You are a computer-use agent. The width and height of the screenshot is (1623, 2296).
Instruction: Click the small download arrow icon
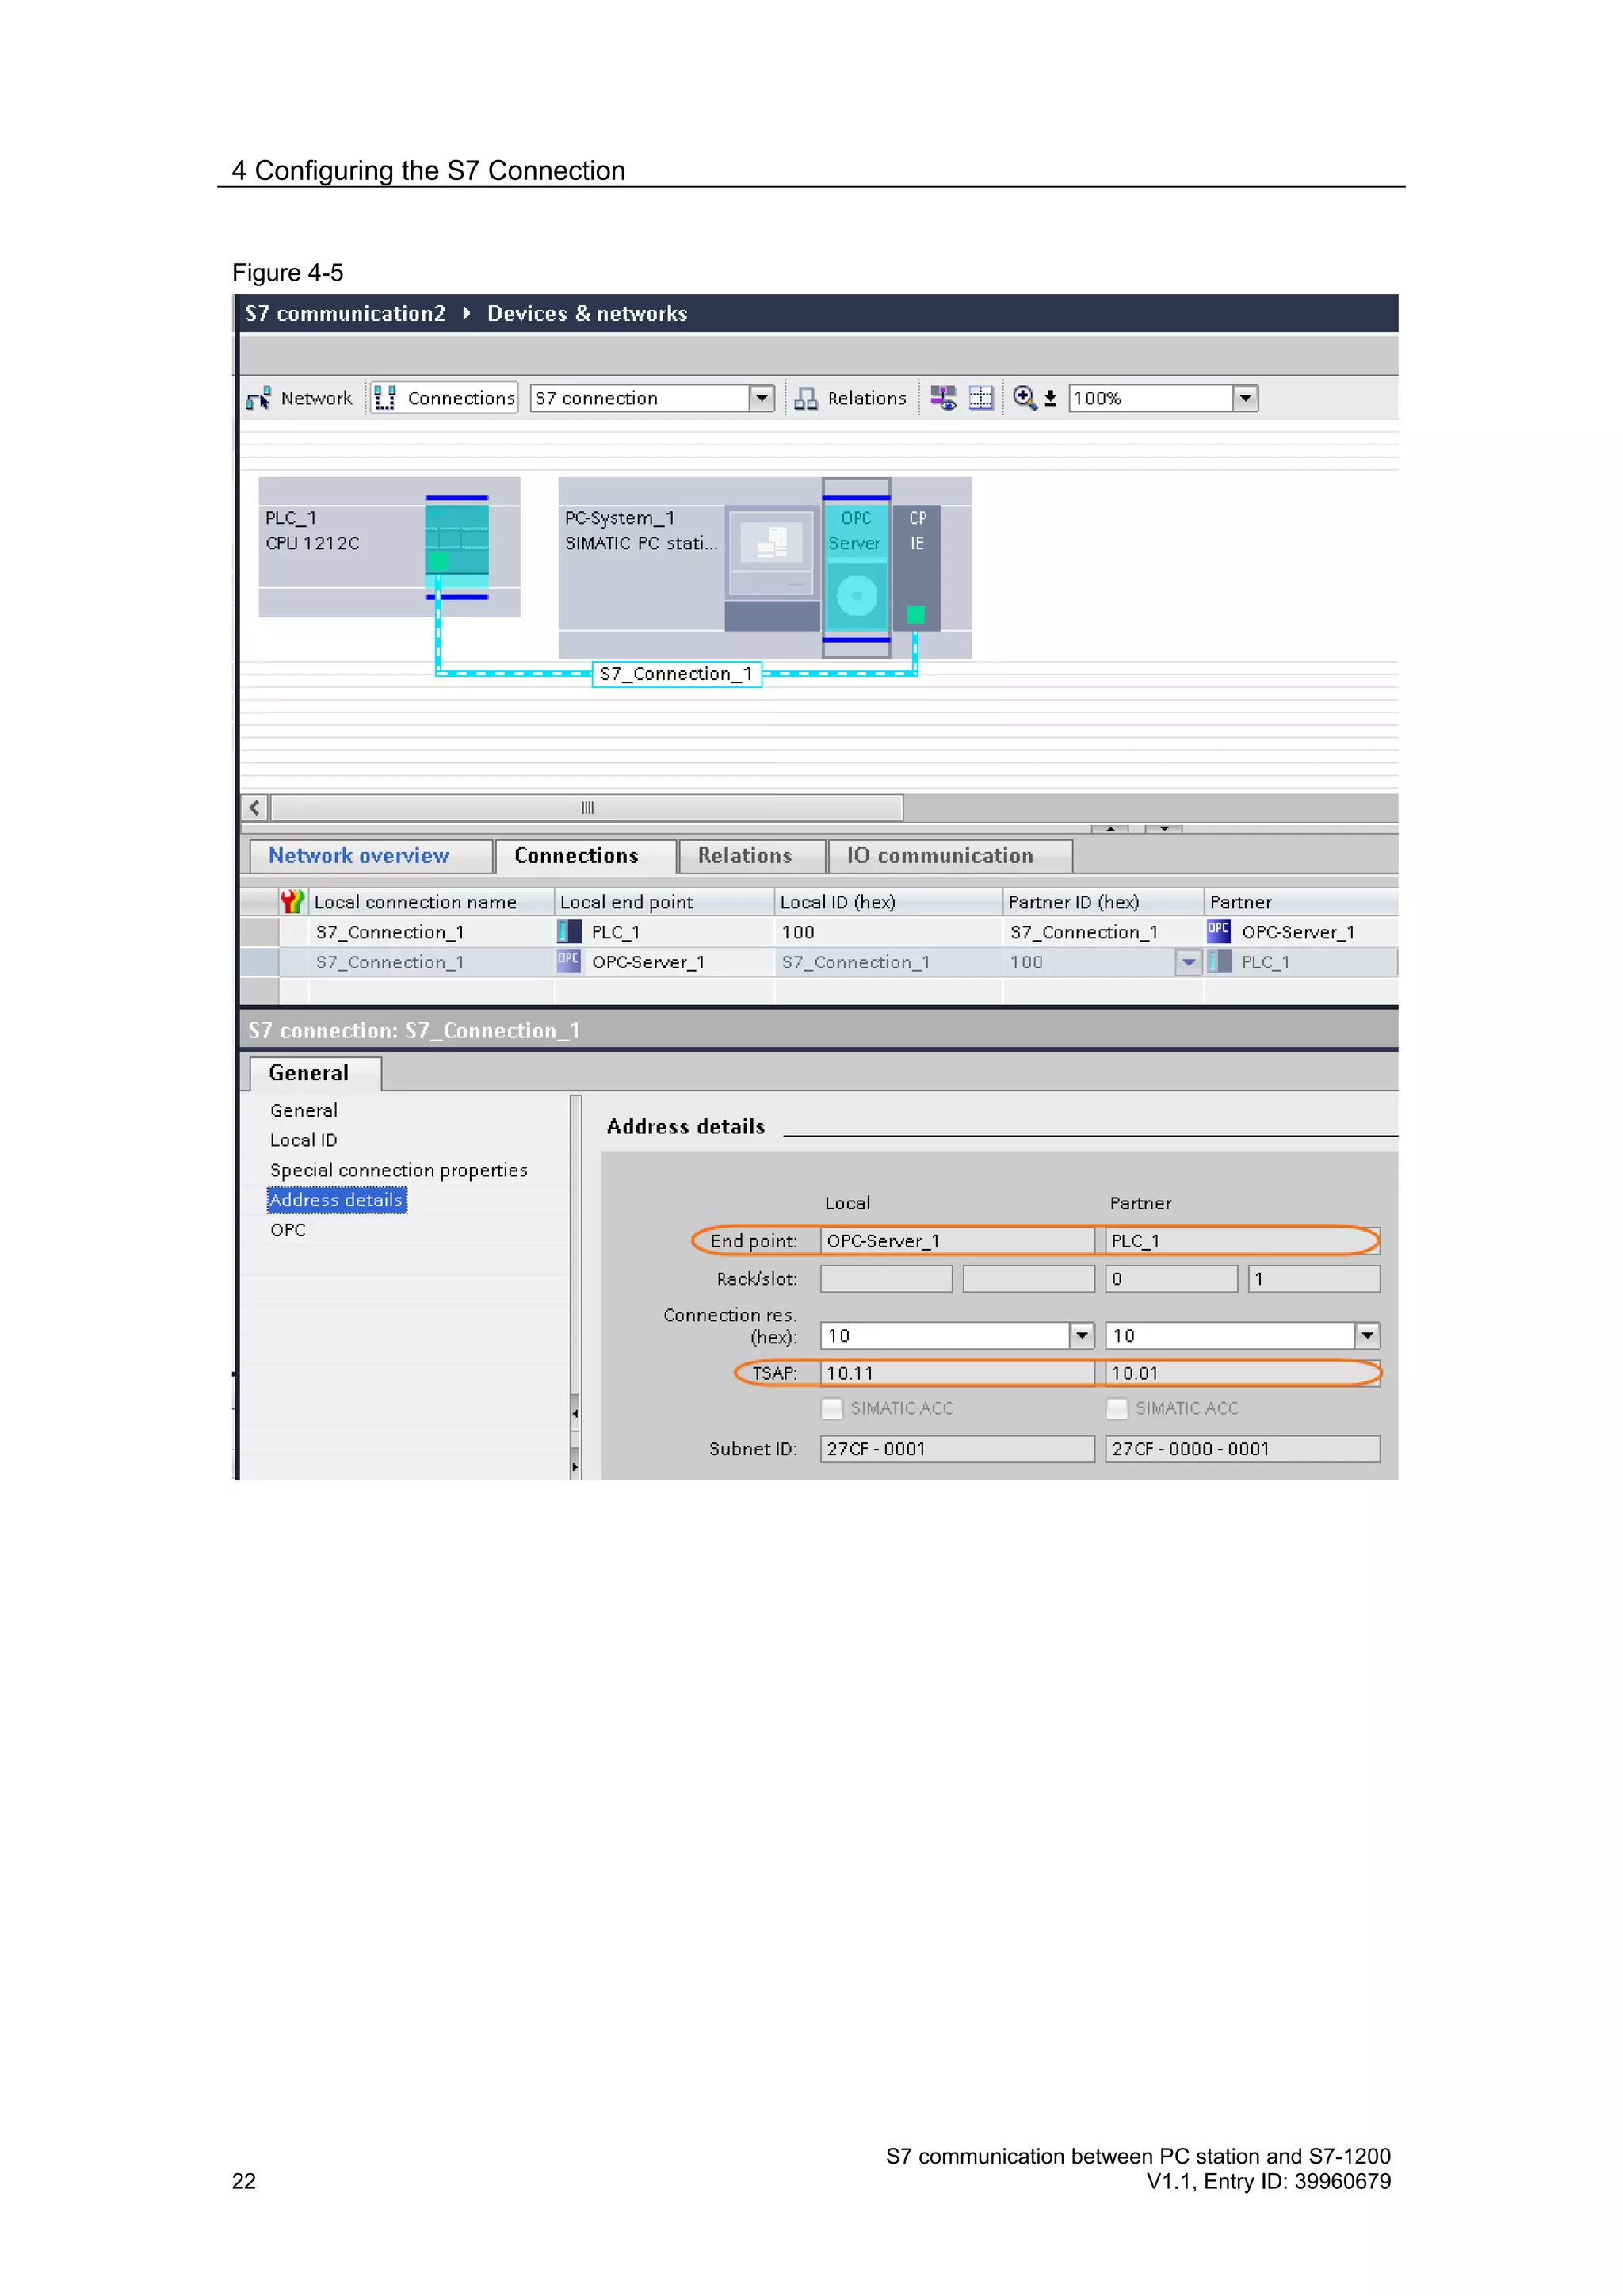1050,399
